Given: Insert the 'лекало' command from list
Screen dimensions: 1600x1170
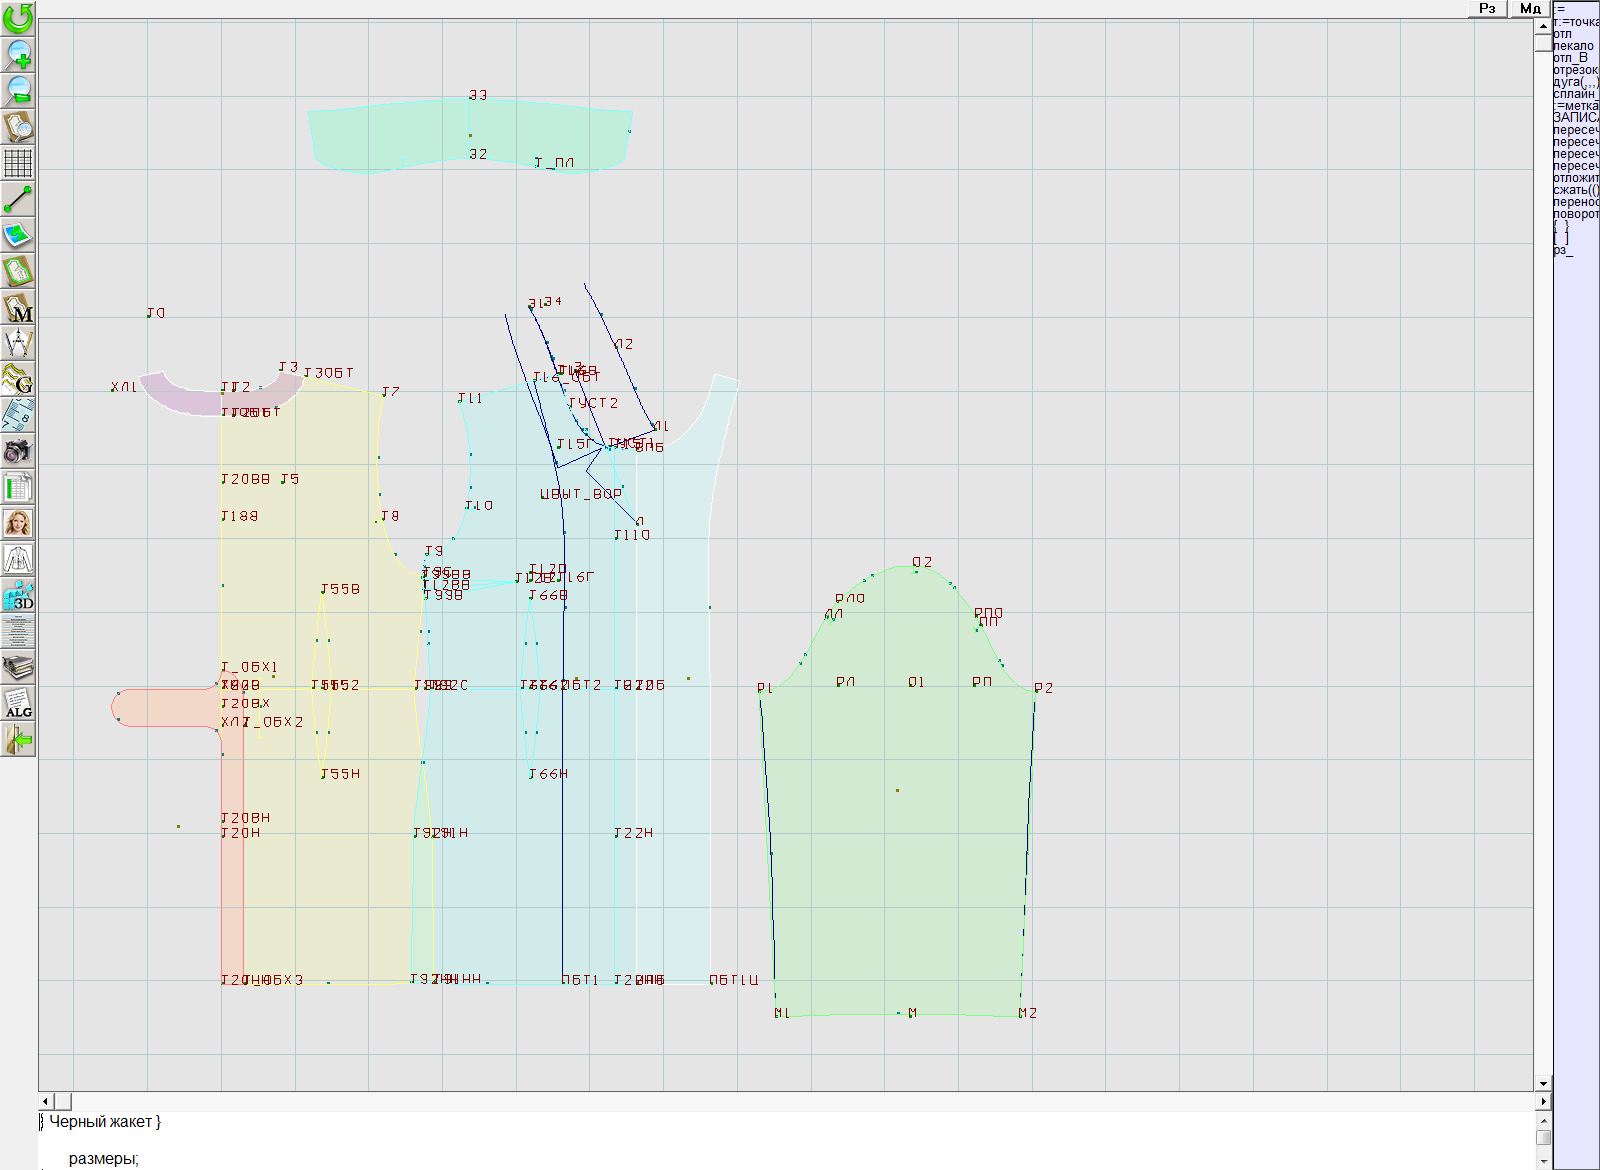Looking at the screenshot, I should [x=1574, y=46].
